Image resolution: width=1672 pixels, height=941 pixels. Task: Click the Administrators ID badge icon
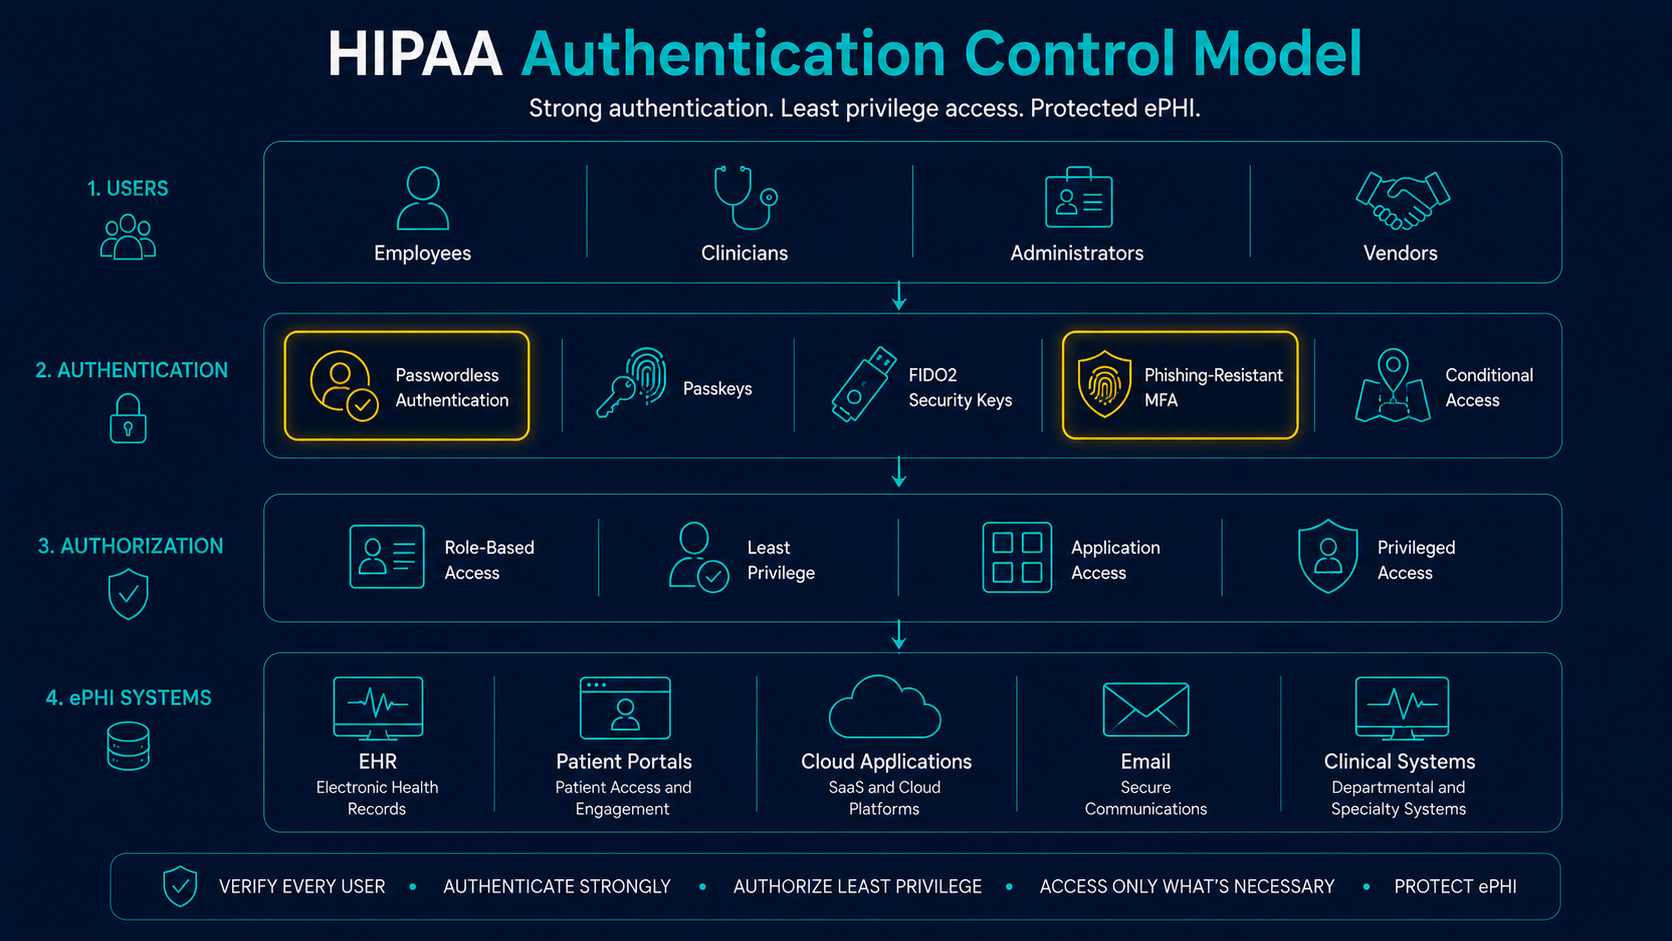1078,197
